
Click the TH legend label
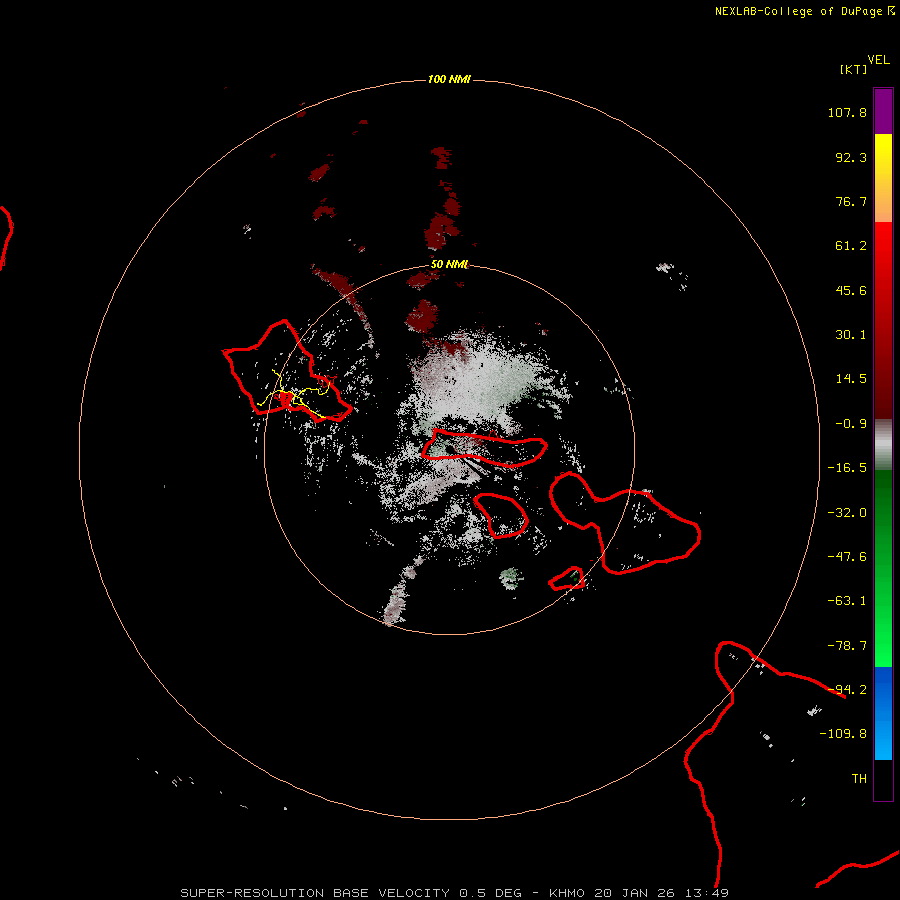pos(859,779)
